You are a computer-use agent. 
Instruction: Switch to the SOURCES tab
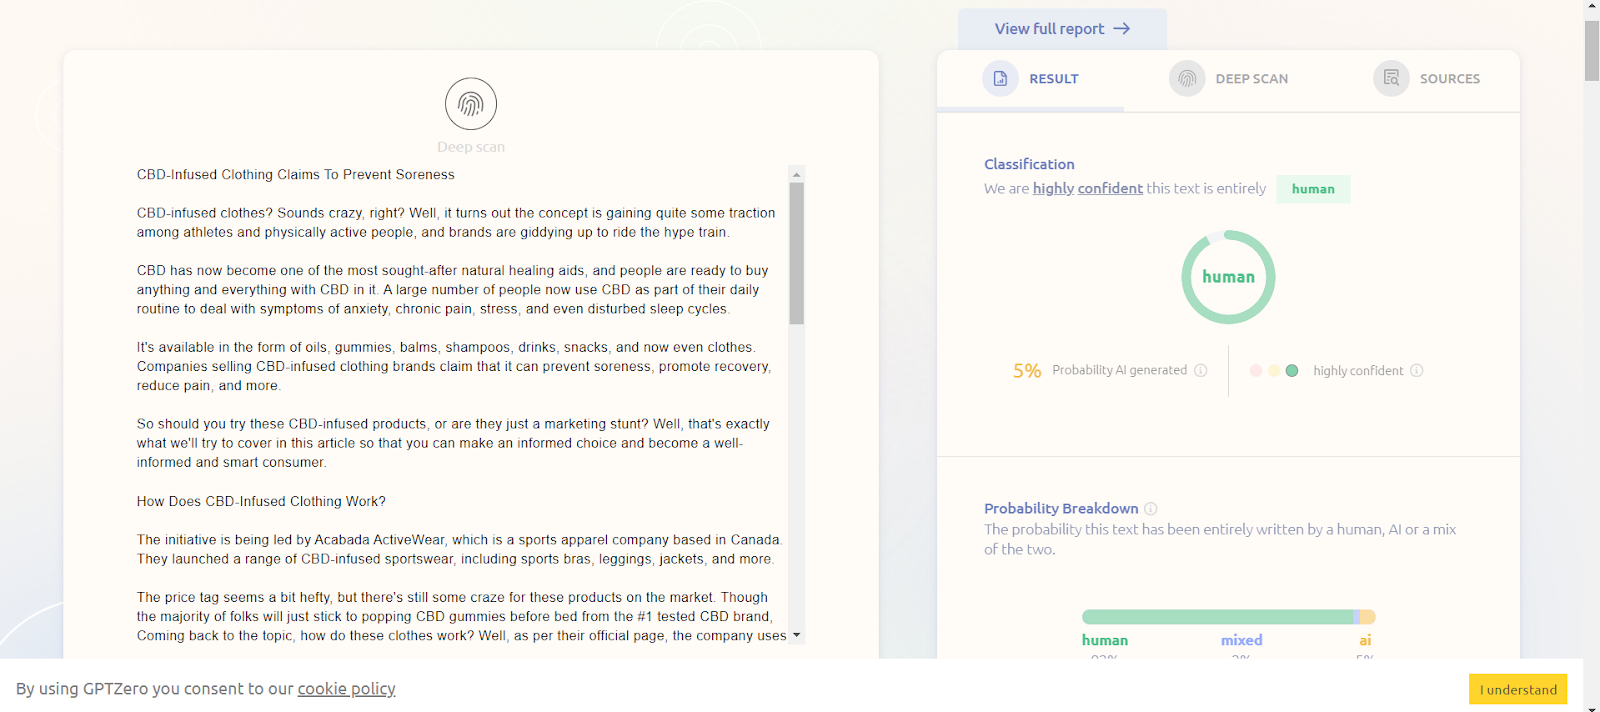coord(1427,79)
